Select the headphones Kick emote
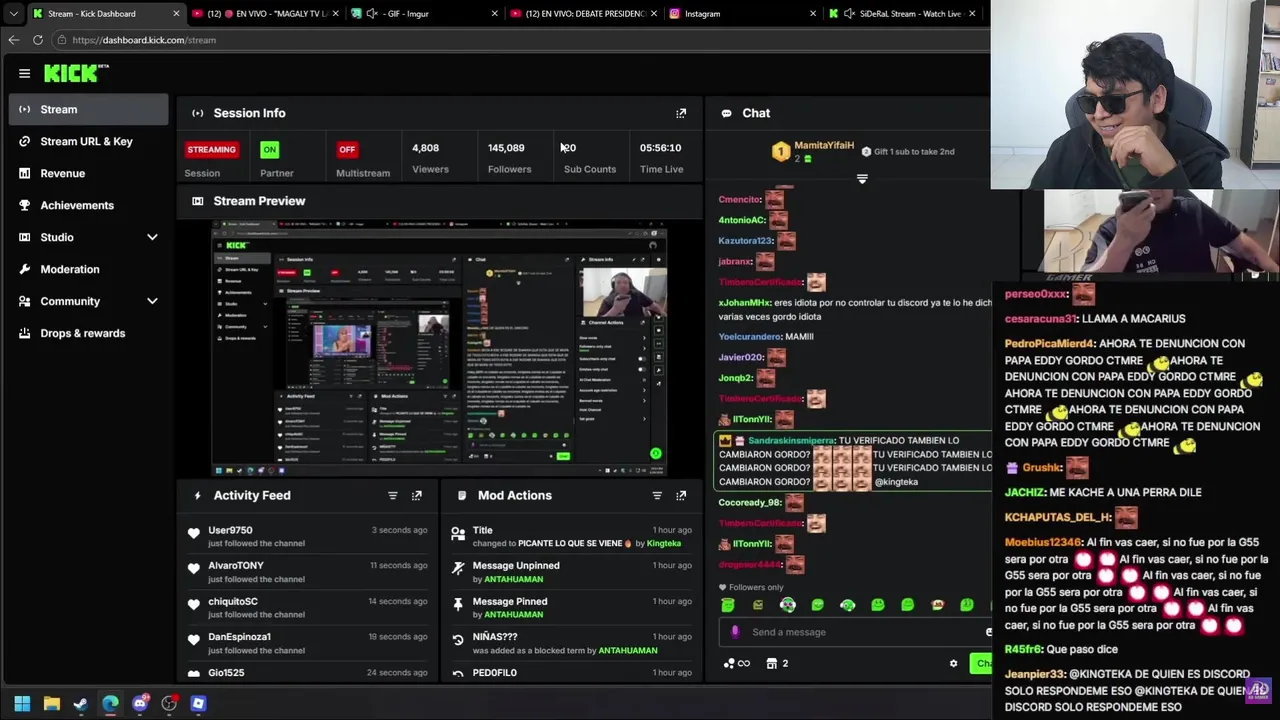The height and width of the screenshot is (720, 1280). coord(787,605)
